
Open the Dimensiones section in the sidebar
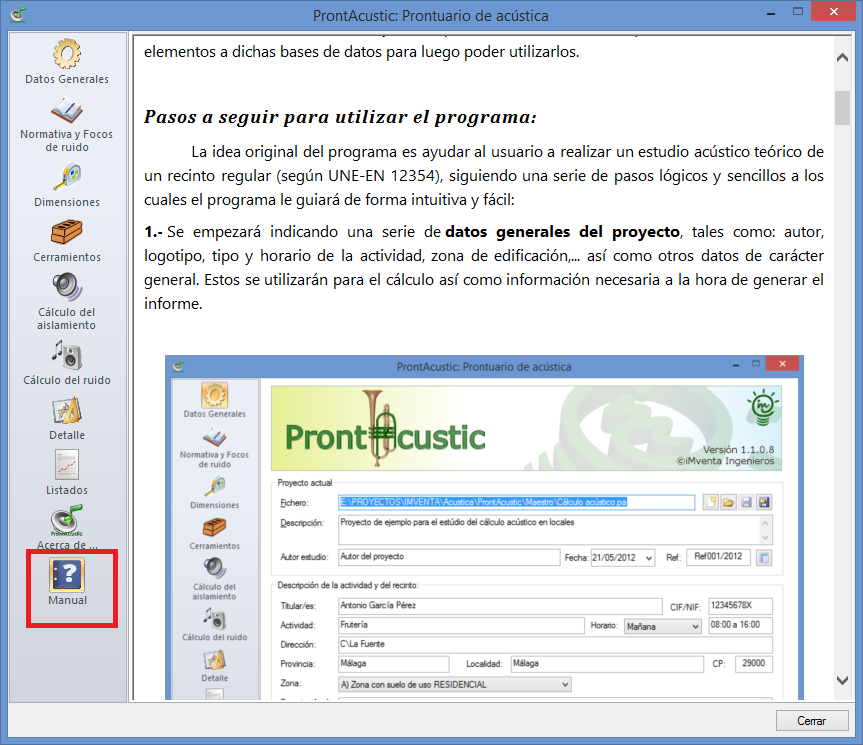click(x=67, y=185)
